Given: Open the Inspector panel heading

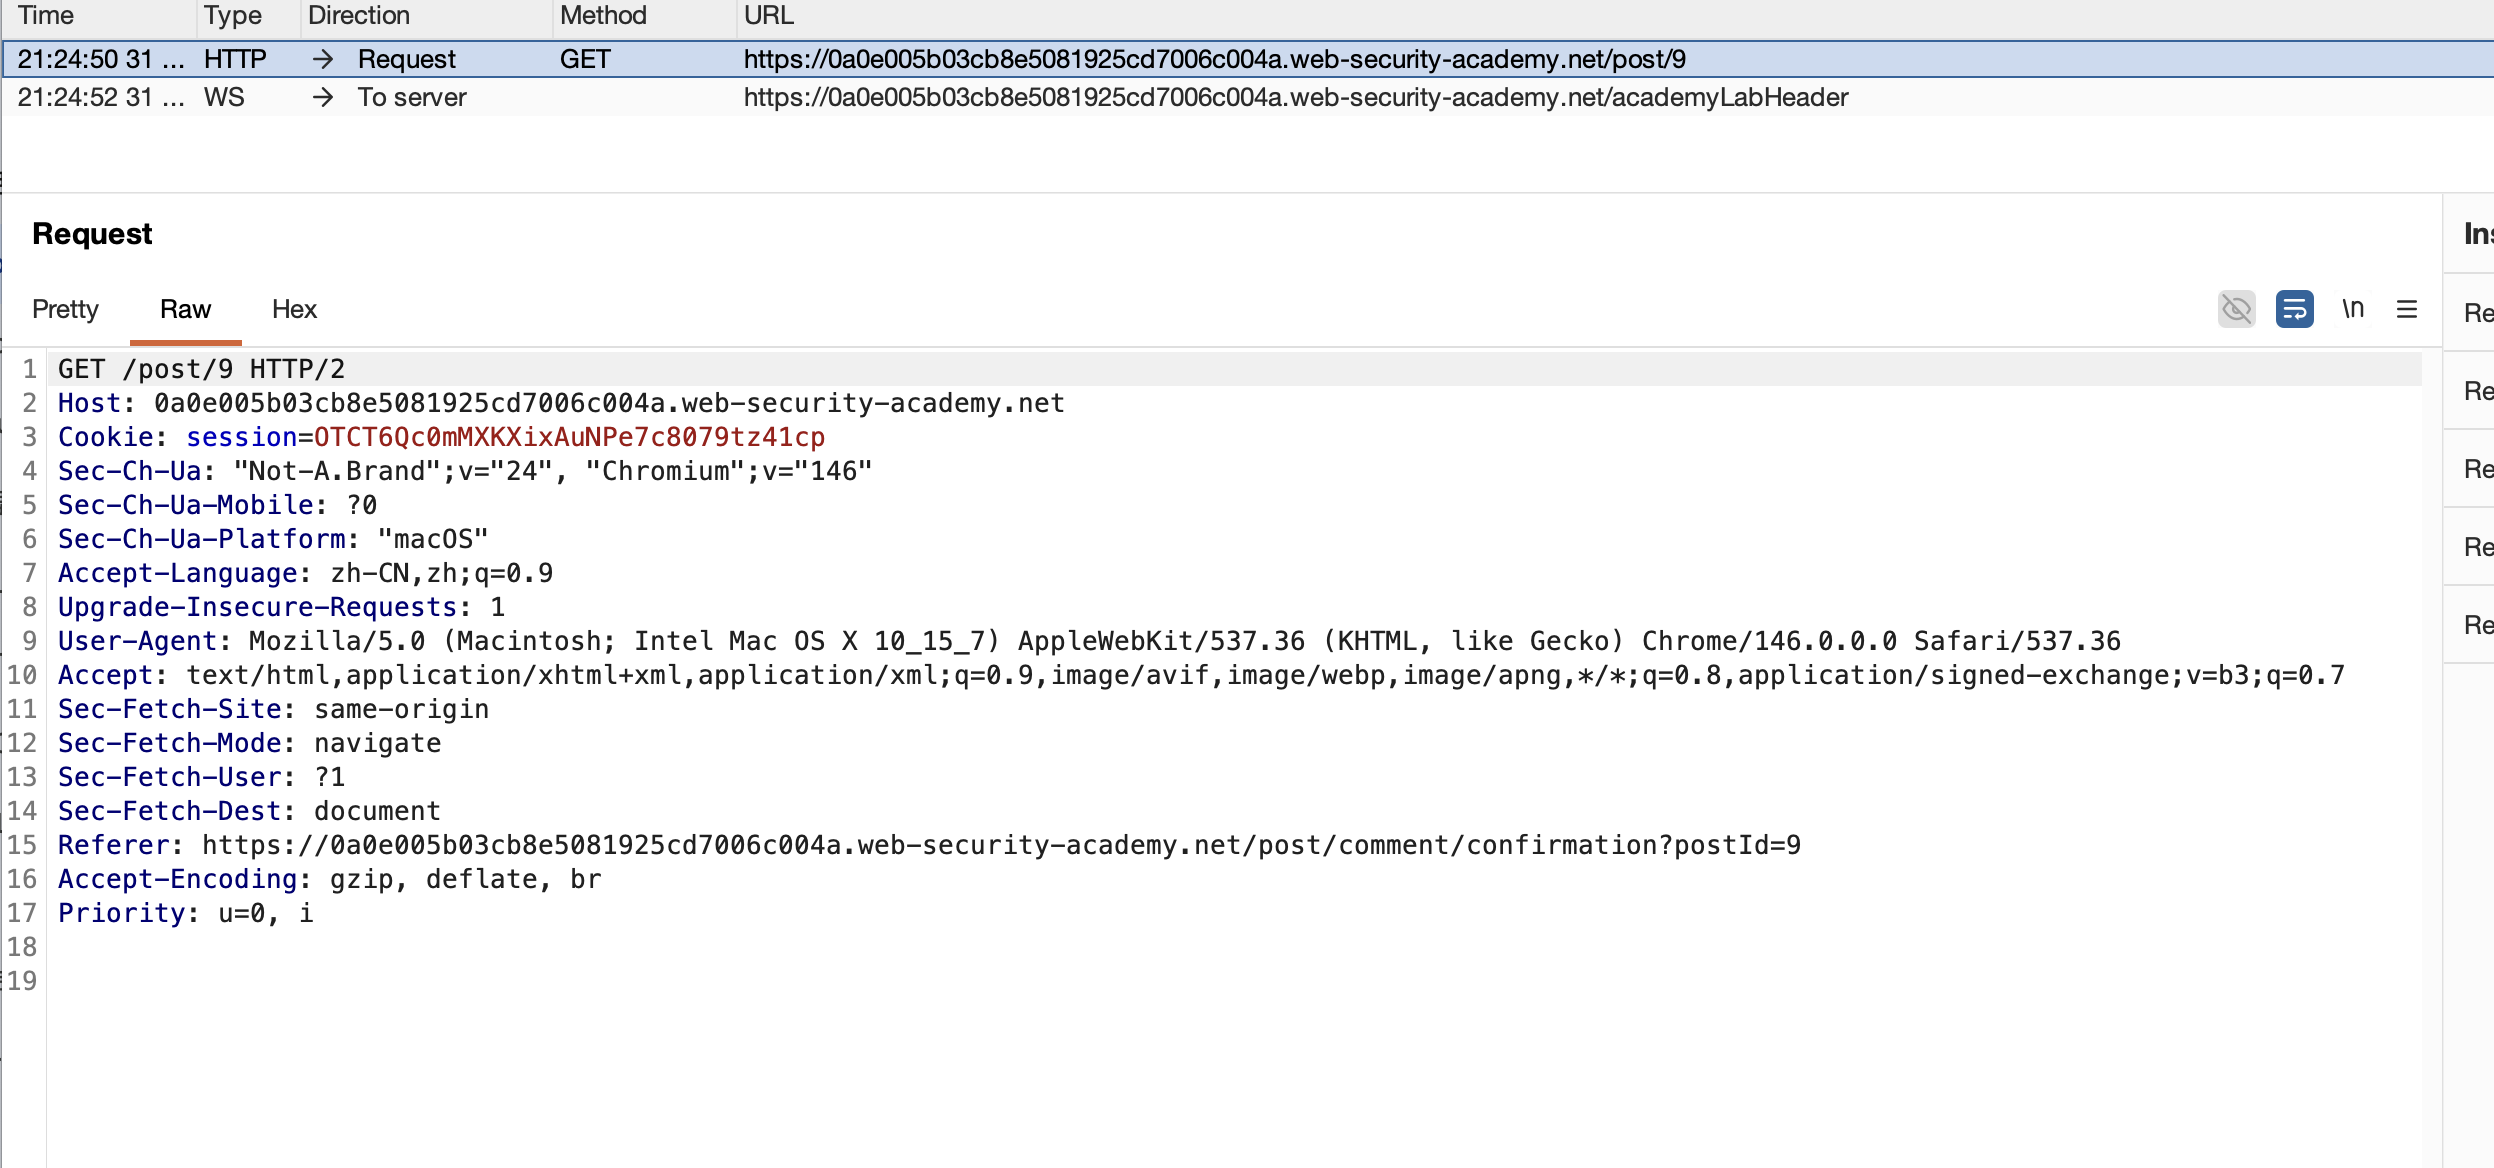Looking at the screenshot, I should point(2476,234).
